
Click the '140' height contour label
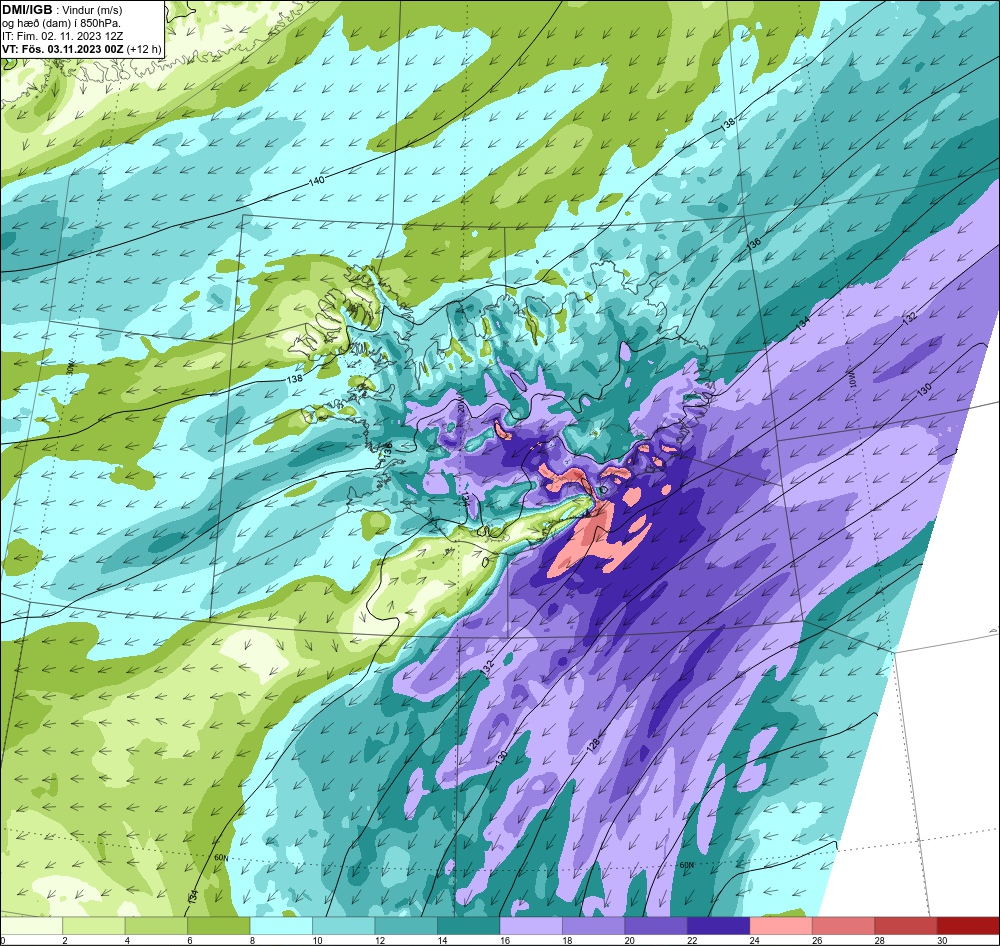point(316,181)
